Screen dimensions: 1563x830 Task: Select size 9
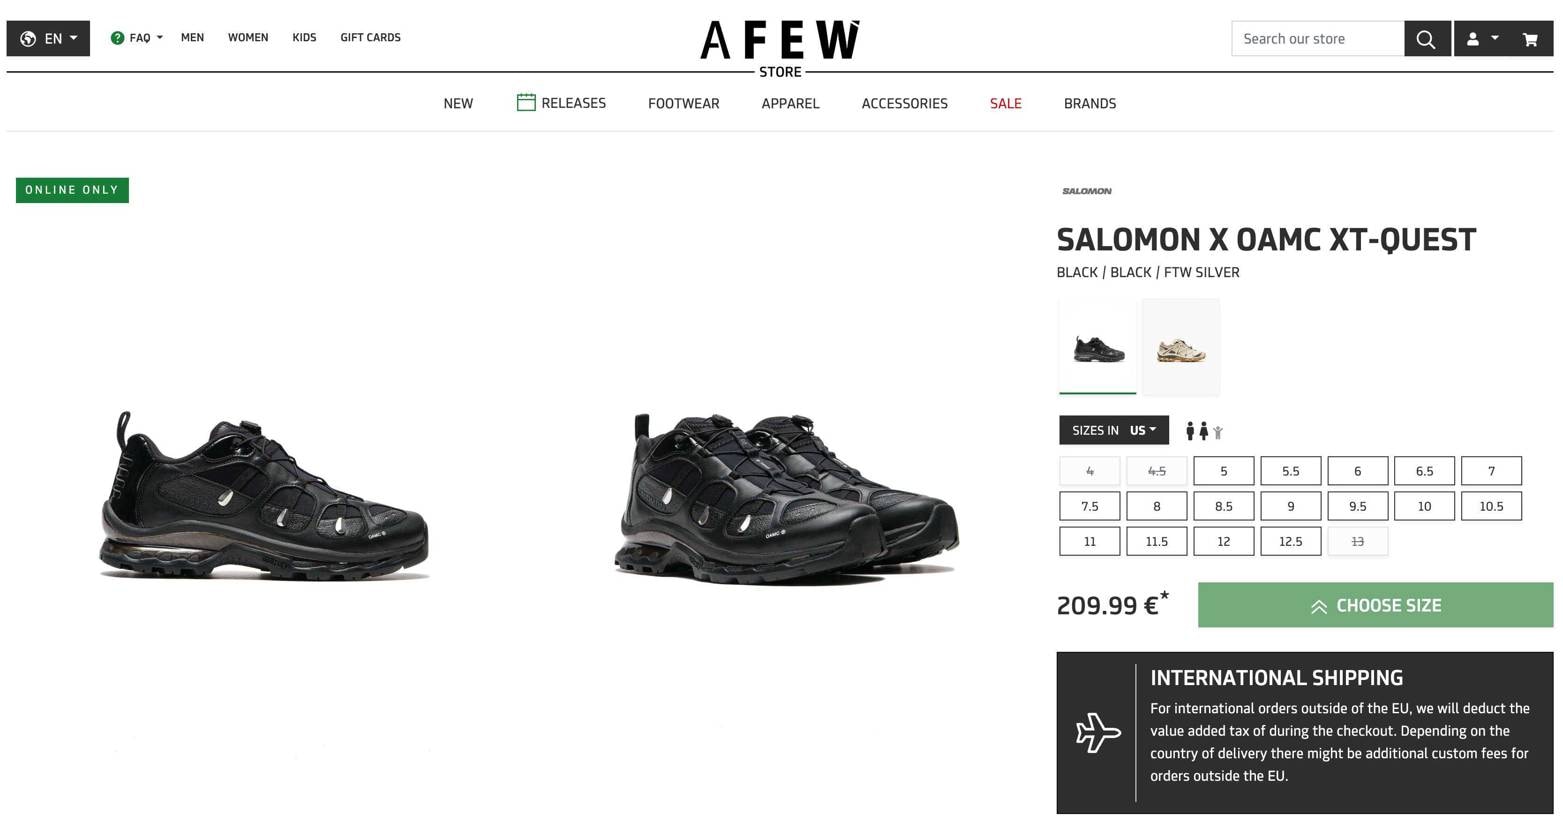[1290, 506]
